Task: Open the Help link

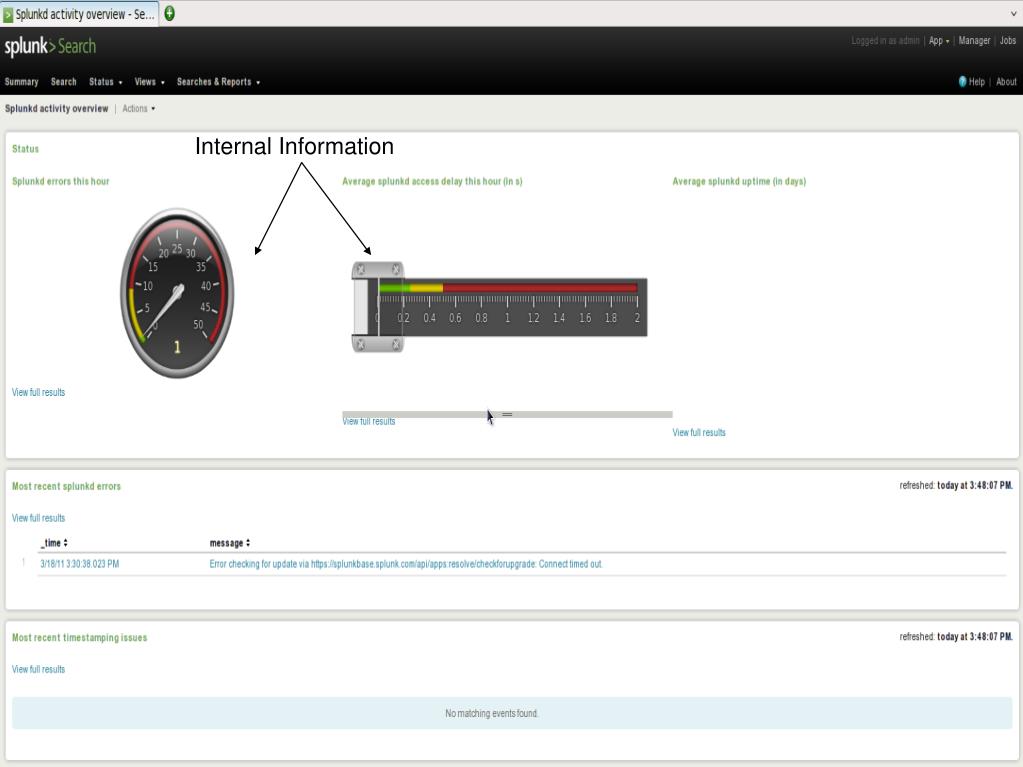Action: pos(977,82)
